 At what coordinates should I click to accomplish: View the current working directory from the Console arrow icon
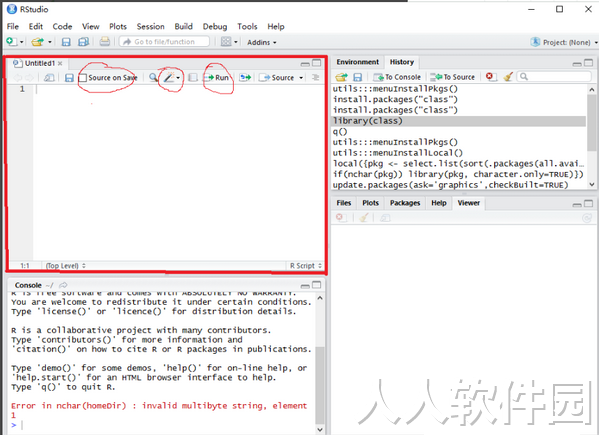pos(63,285)
